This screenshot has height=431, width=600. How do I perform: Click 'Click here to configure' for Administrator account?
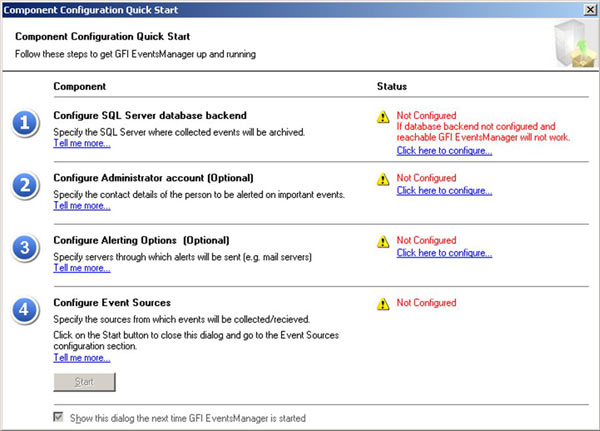click(444, 190)
